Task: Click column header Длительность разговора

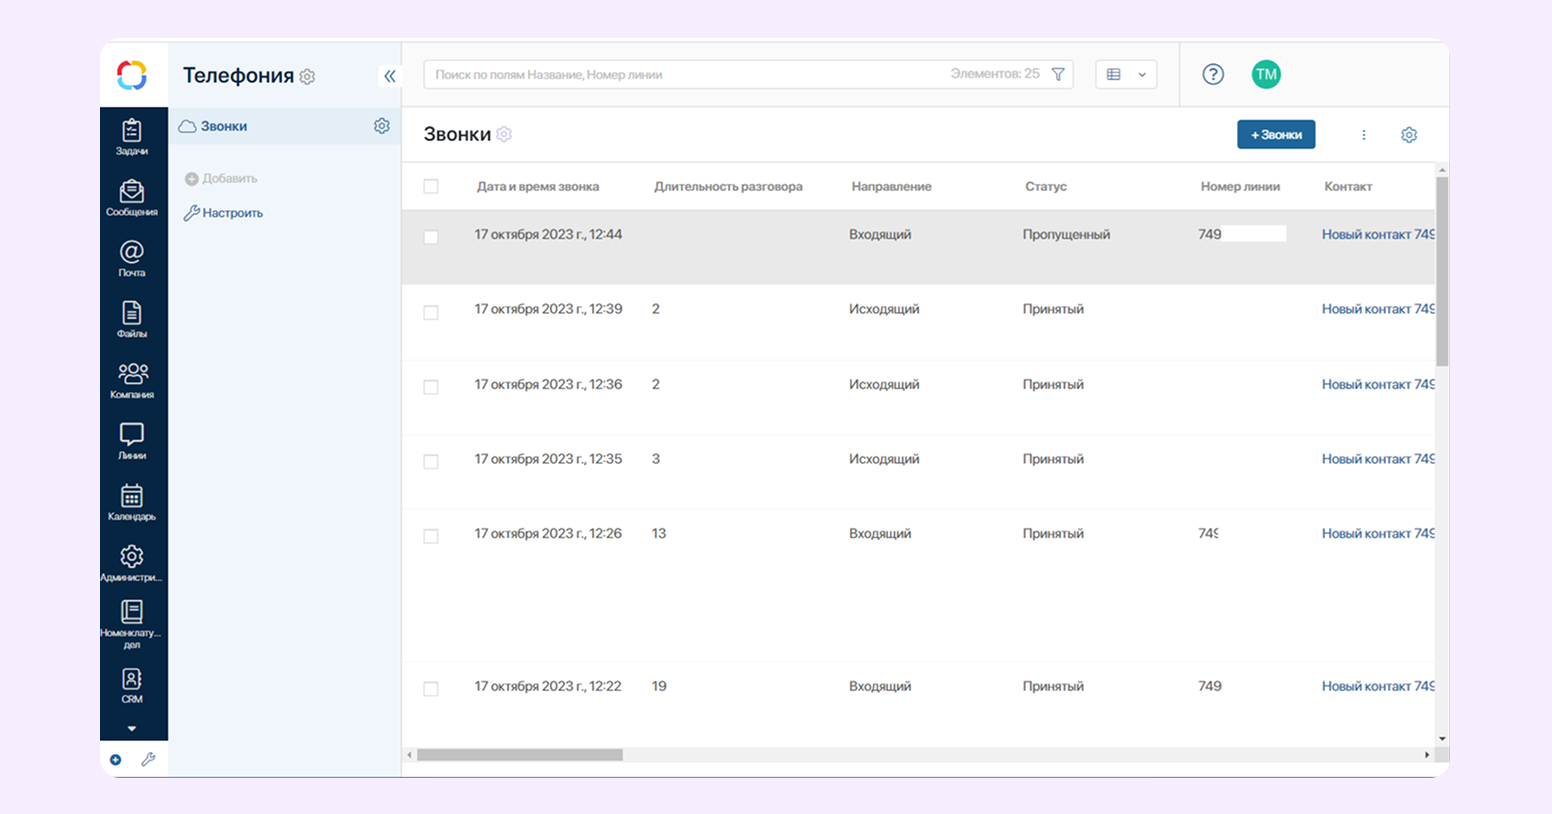Action: [728, 186]
